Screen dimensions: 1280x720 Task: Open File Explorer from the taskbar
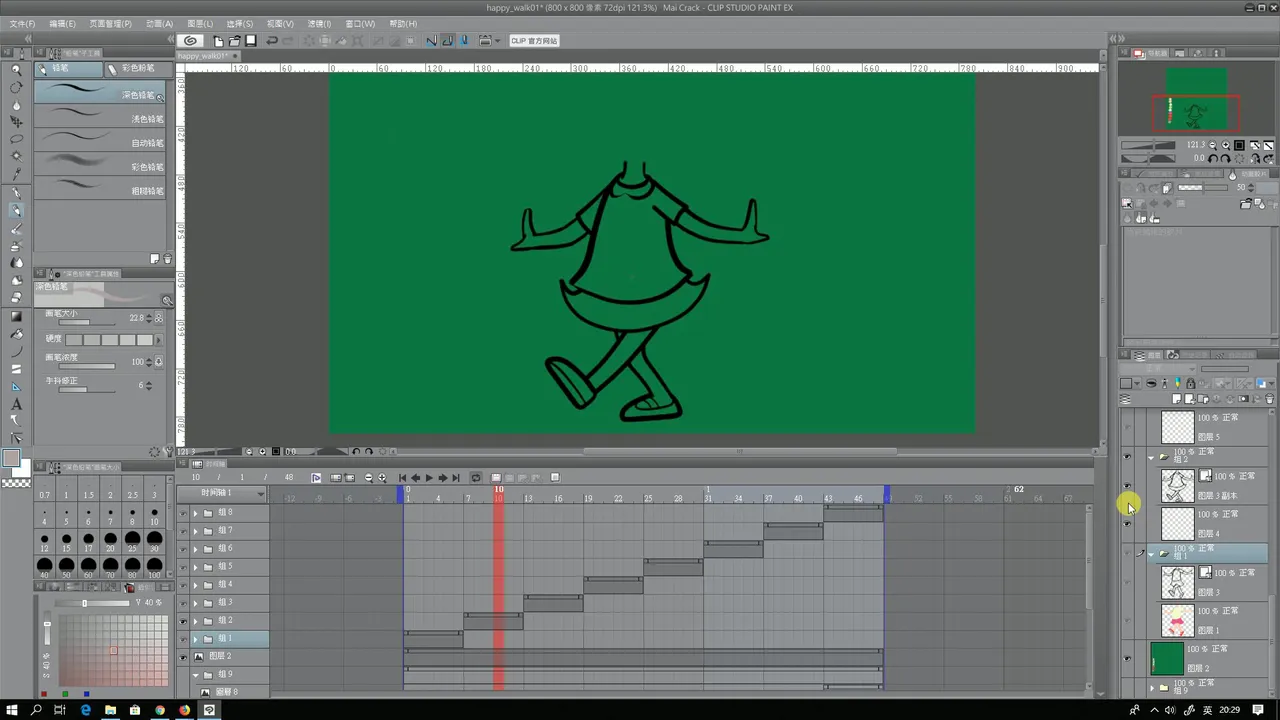pyautogui.click(x=110, y=710)
